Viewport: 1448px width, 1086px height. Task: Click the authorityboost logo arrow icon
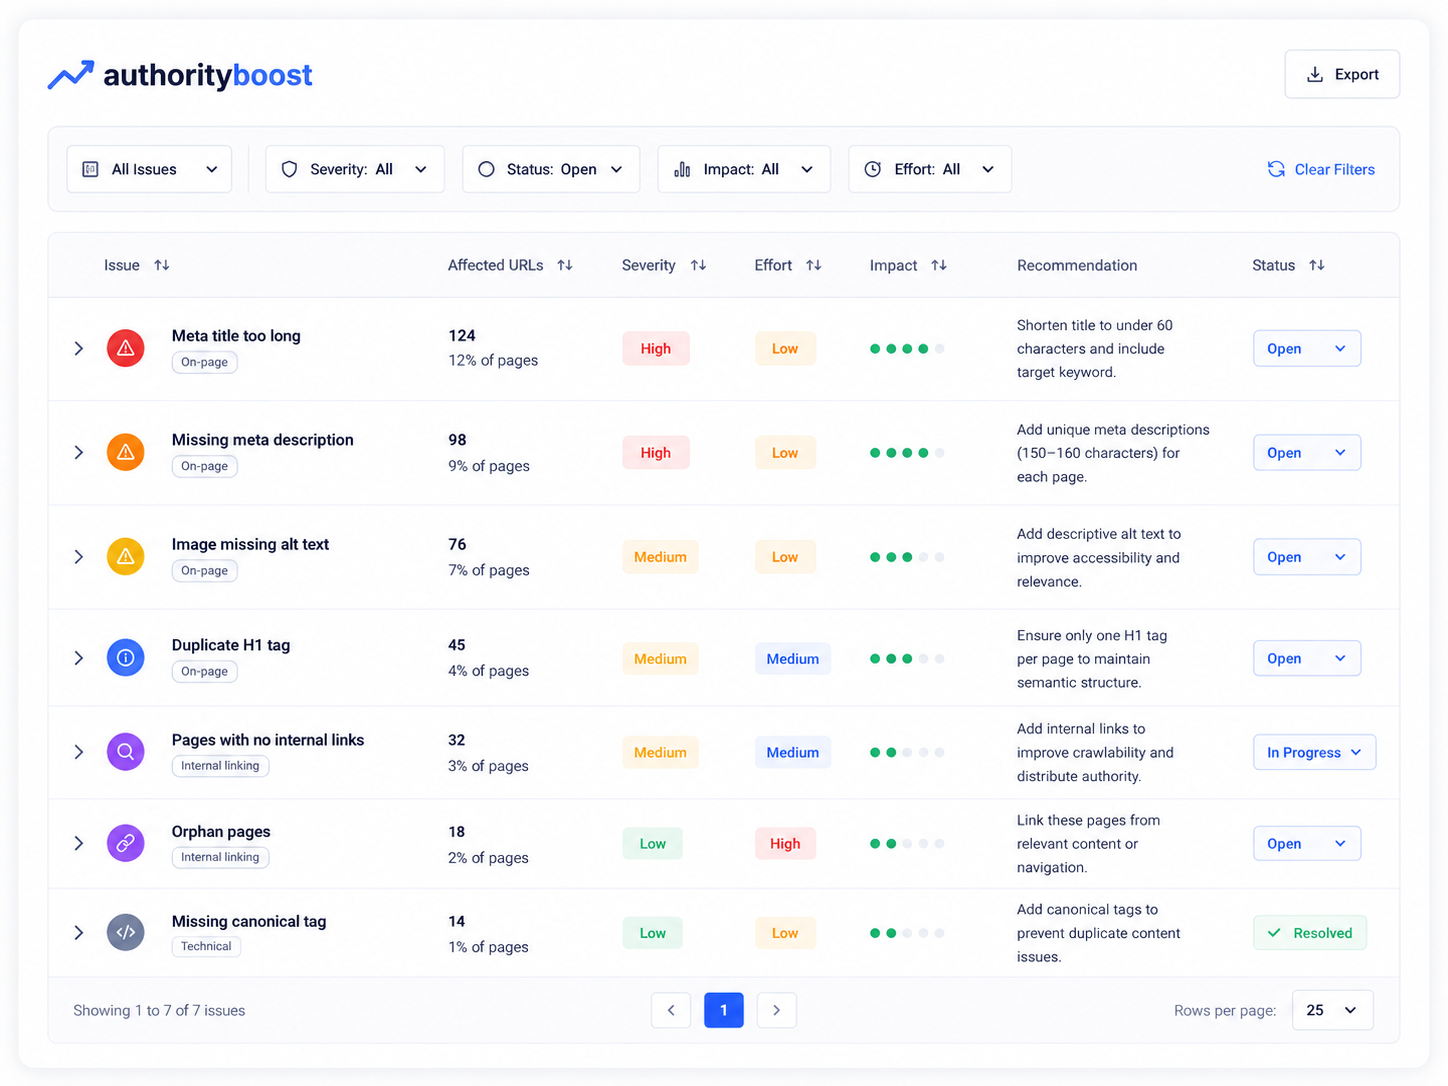[71, 75]
